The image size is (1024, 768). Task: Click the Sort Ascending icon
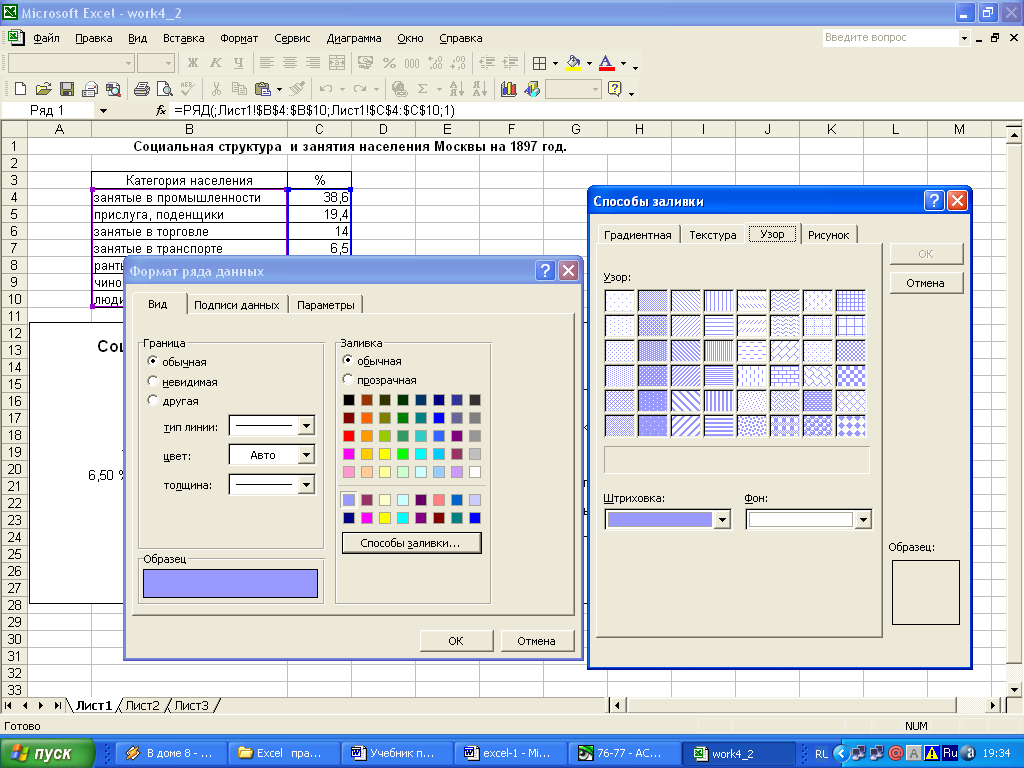pyautogui.click(x=456, y=89)
